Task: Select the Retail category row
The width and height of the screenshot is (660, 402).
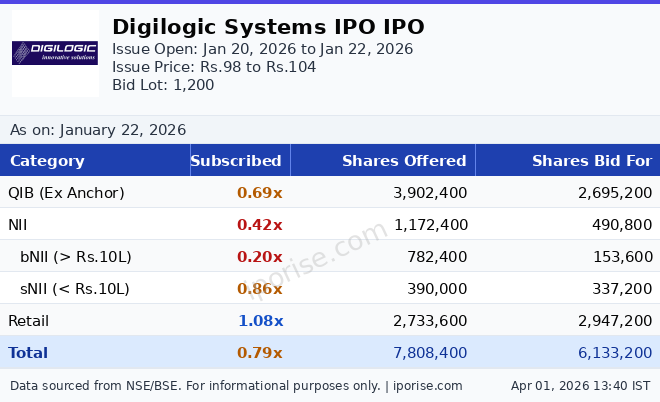Action: tap(29, 321)
